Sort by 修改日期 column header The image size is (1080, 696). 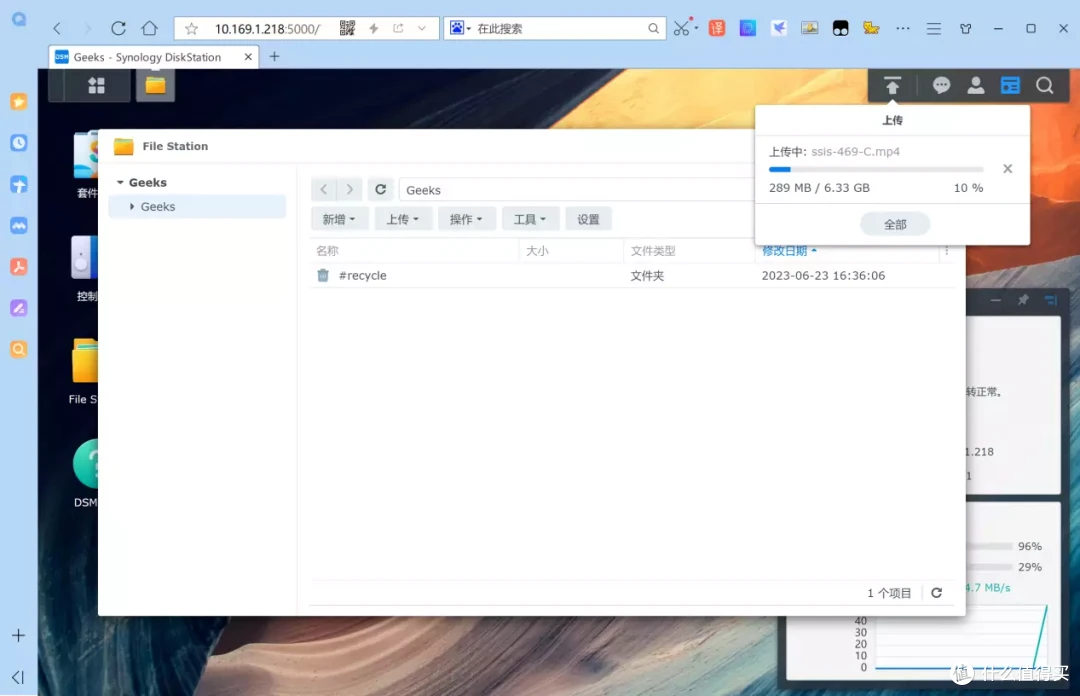click(x=785, y=251)
